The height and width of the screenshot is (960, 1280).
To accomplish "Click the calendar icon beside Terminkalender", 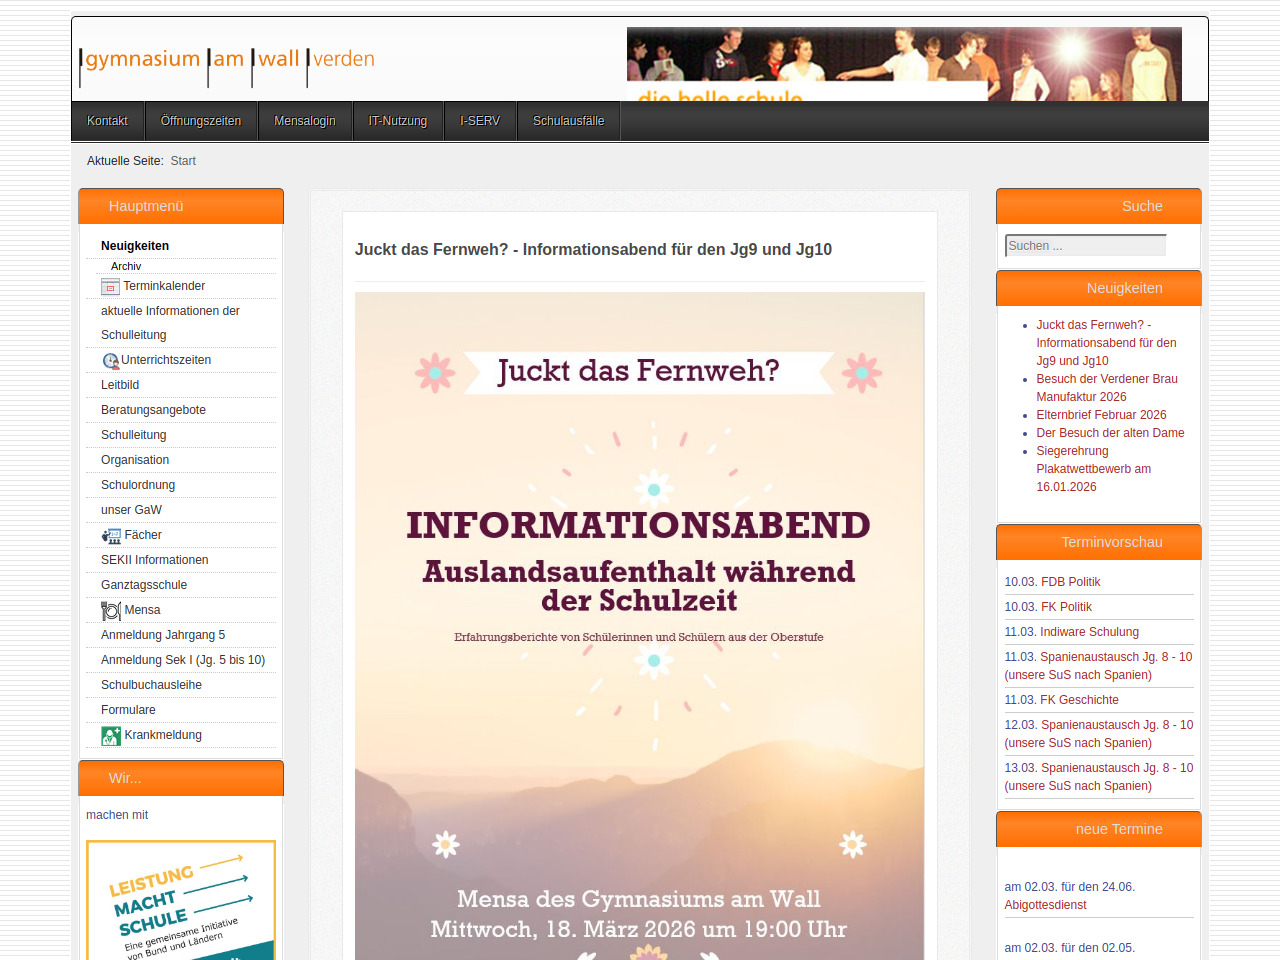I will pos(110,287).
